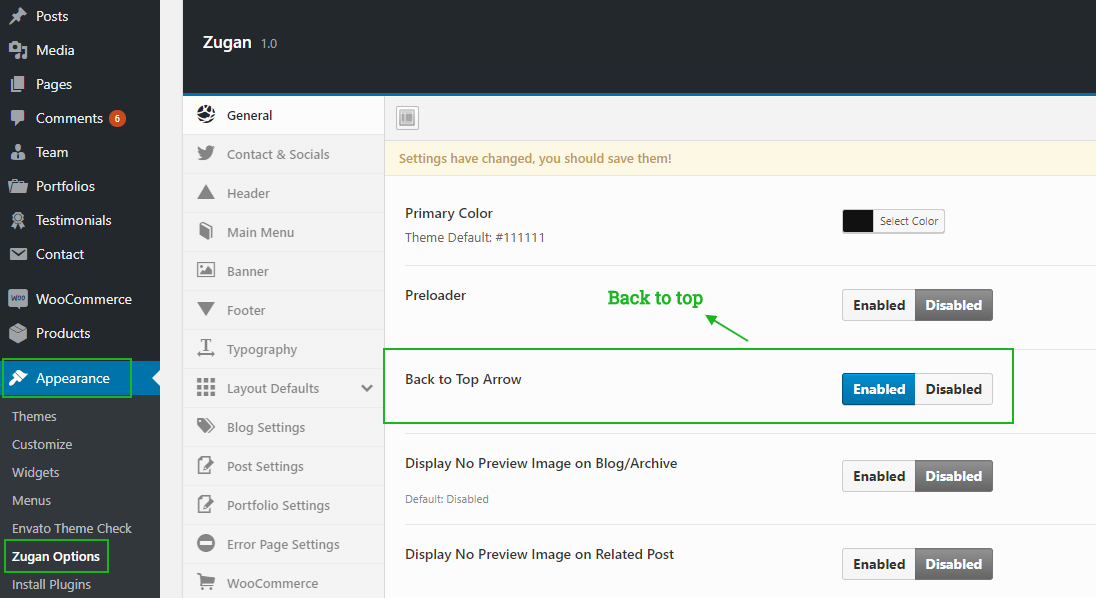Open the Contact & Socials Twitter icon section

206,154
